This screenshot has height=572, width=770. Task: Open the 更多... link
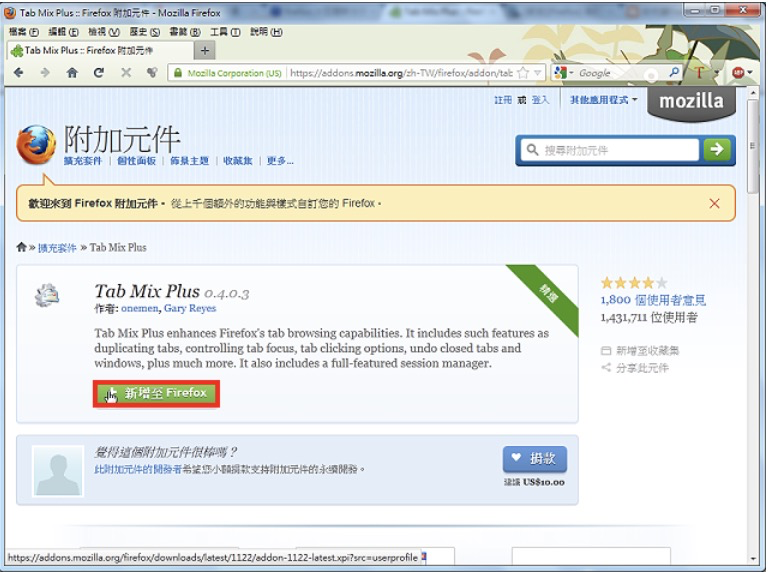point(280,161)
